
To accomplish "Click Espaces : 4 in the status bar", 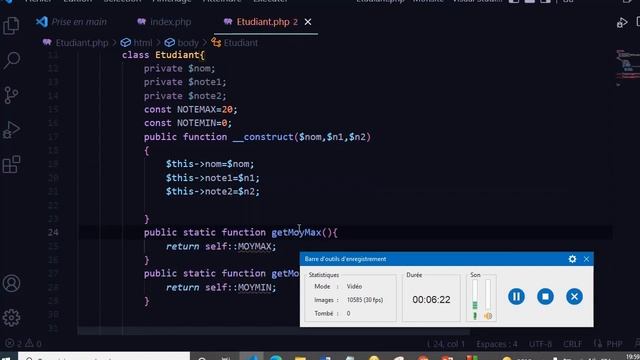I will click(497, 344).
